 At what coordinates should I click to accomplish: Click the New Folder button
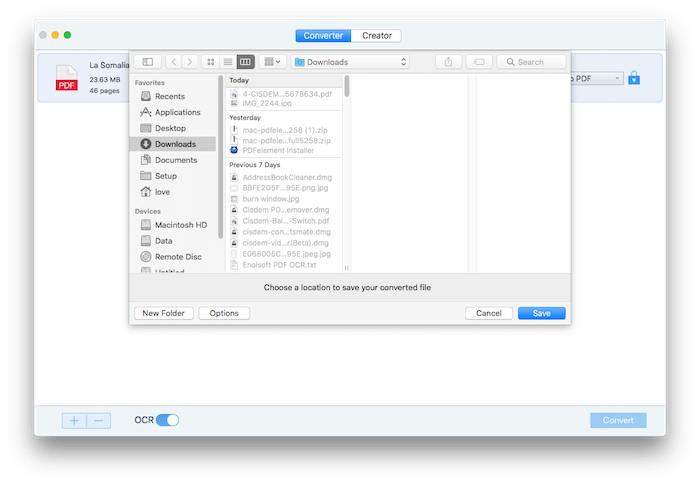pyautogui.click(x=163, y=314)
